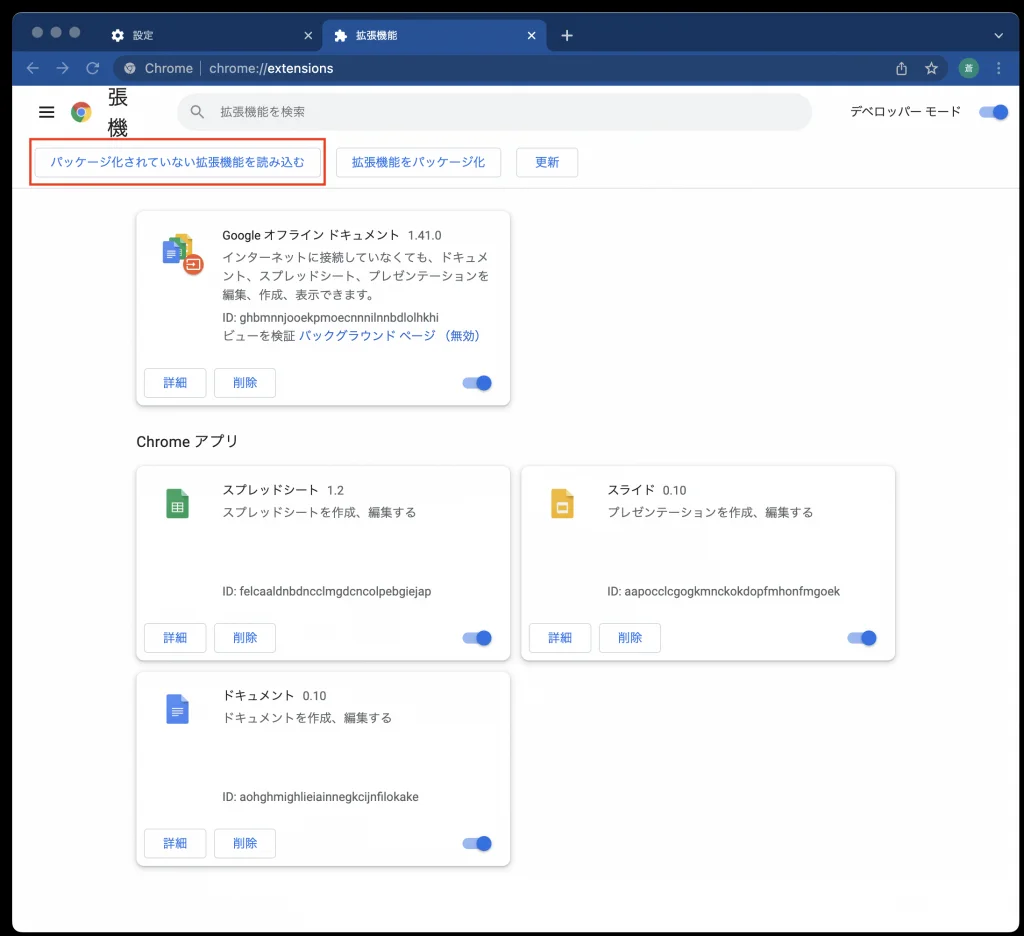Switch to the 設定 tab
This screenshot has height=936, width=1024.
(200, 35)
